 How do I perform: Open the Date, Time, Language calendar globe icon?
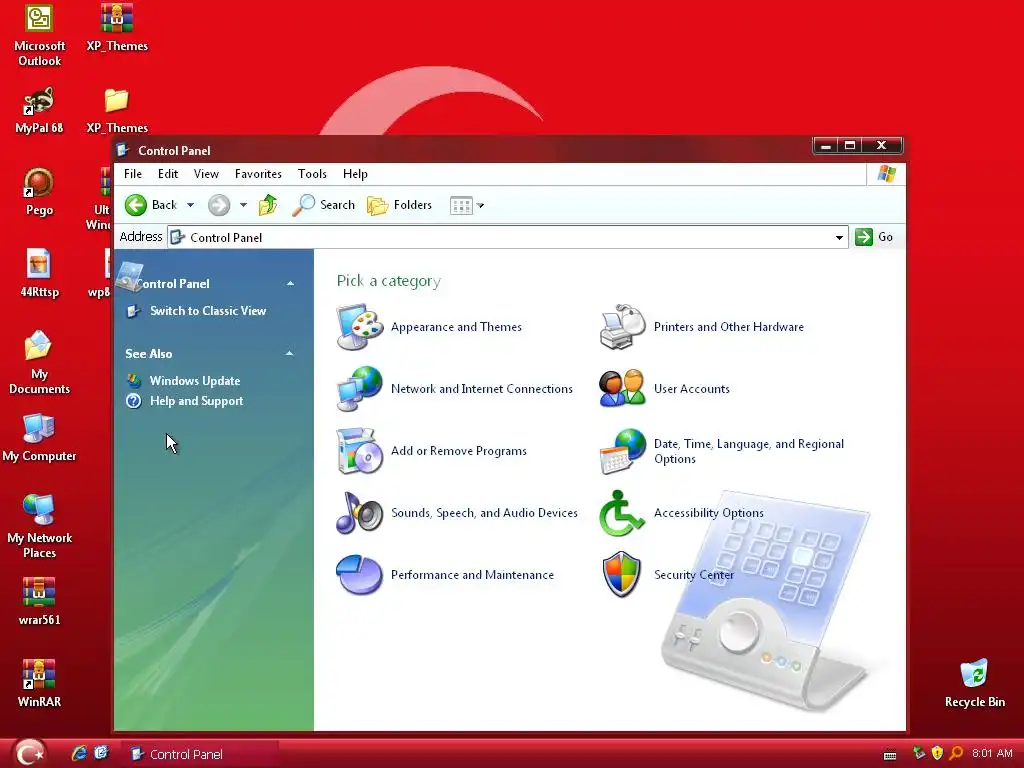[622, 451]
